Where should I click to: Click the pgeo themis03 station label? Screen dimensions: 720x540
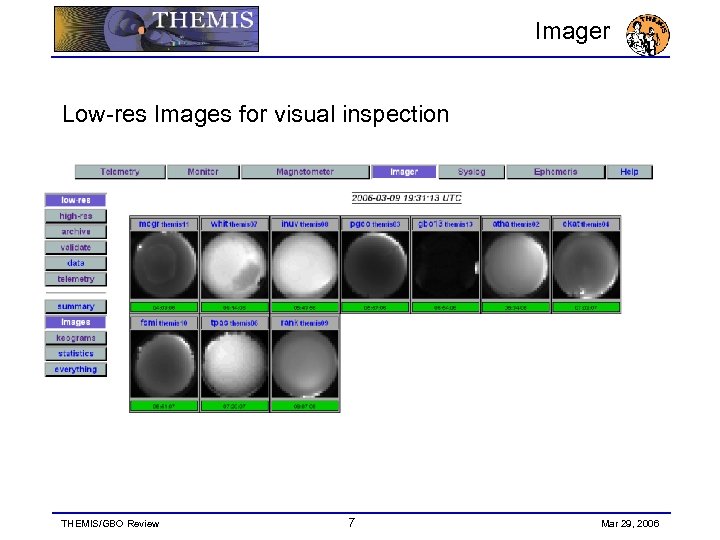click(x=375, y=224)
